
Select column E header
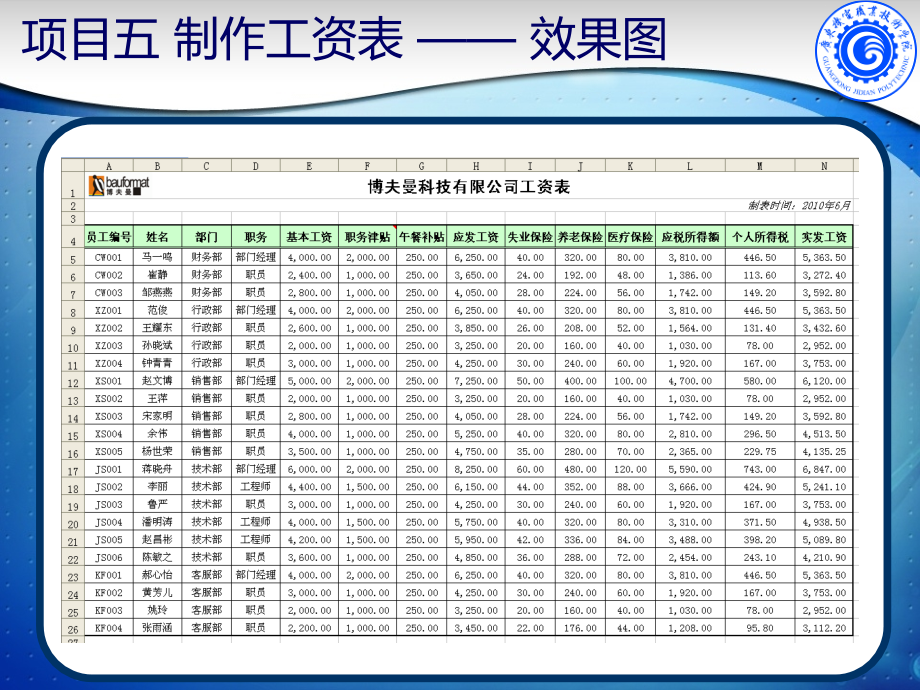309,166
